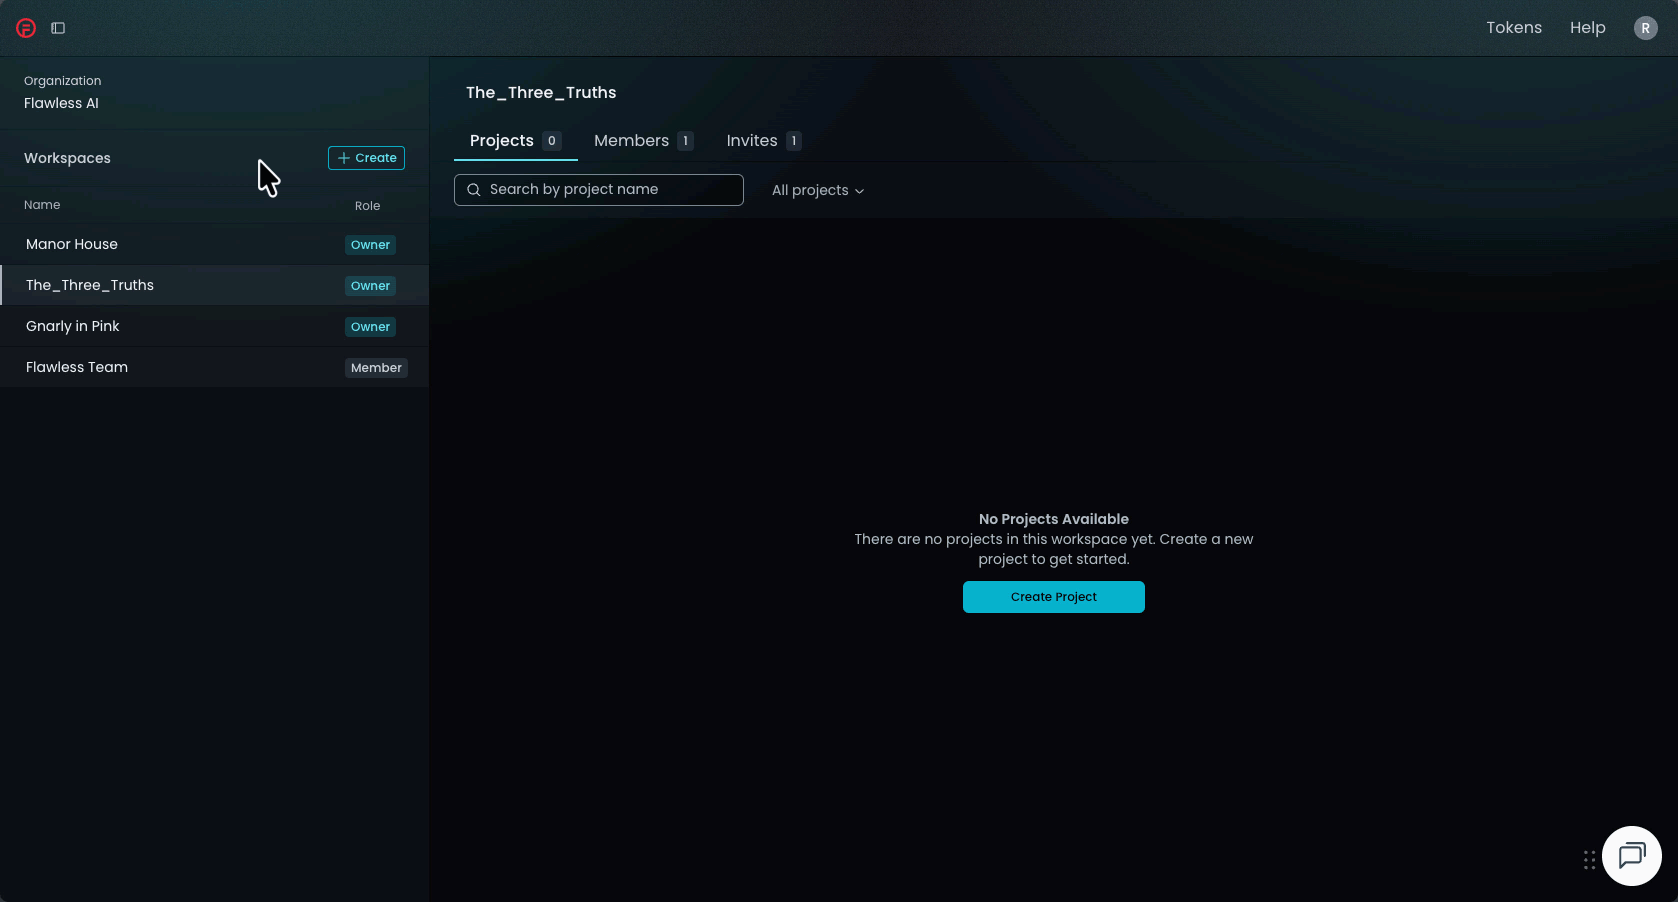The image size is (1678, 902).
Task: Click the No Projects Available message
Action: [x=1053, y=519]
